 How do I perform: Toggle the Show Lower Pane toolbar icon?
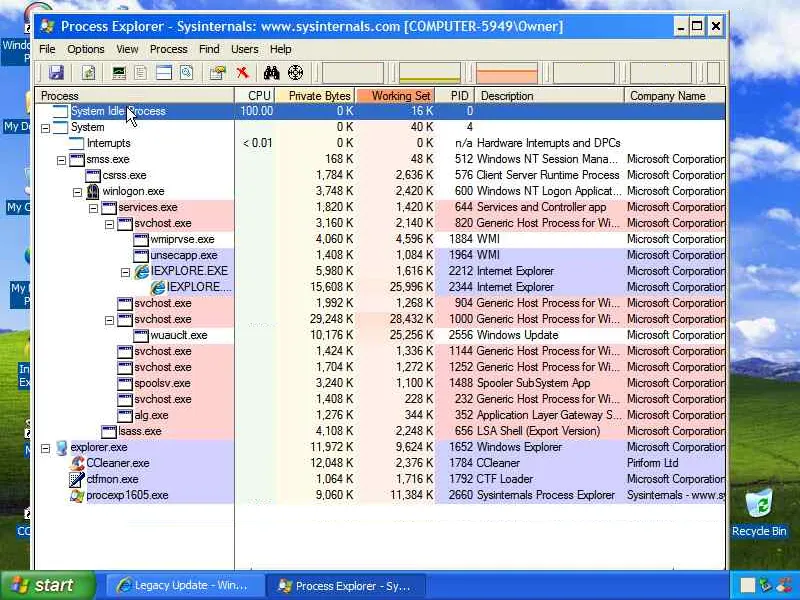pyautogui.click(x=164, y=73)
